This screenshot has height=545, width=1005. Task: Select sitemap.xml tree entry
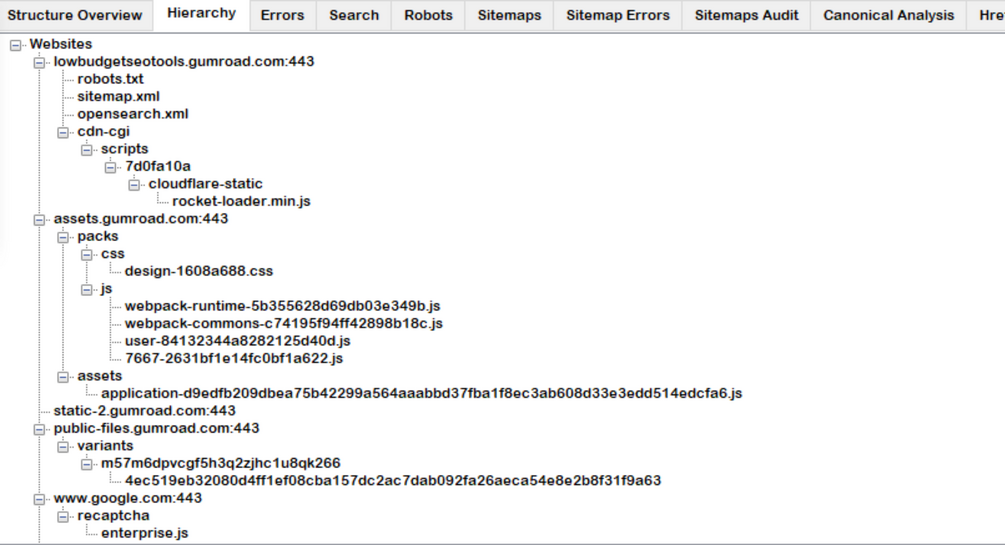click(119, 96)
